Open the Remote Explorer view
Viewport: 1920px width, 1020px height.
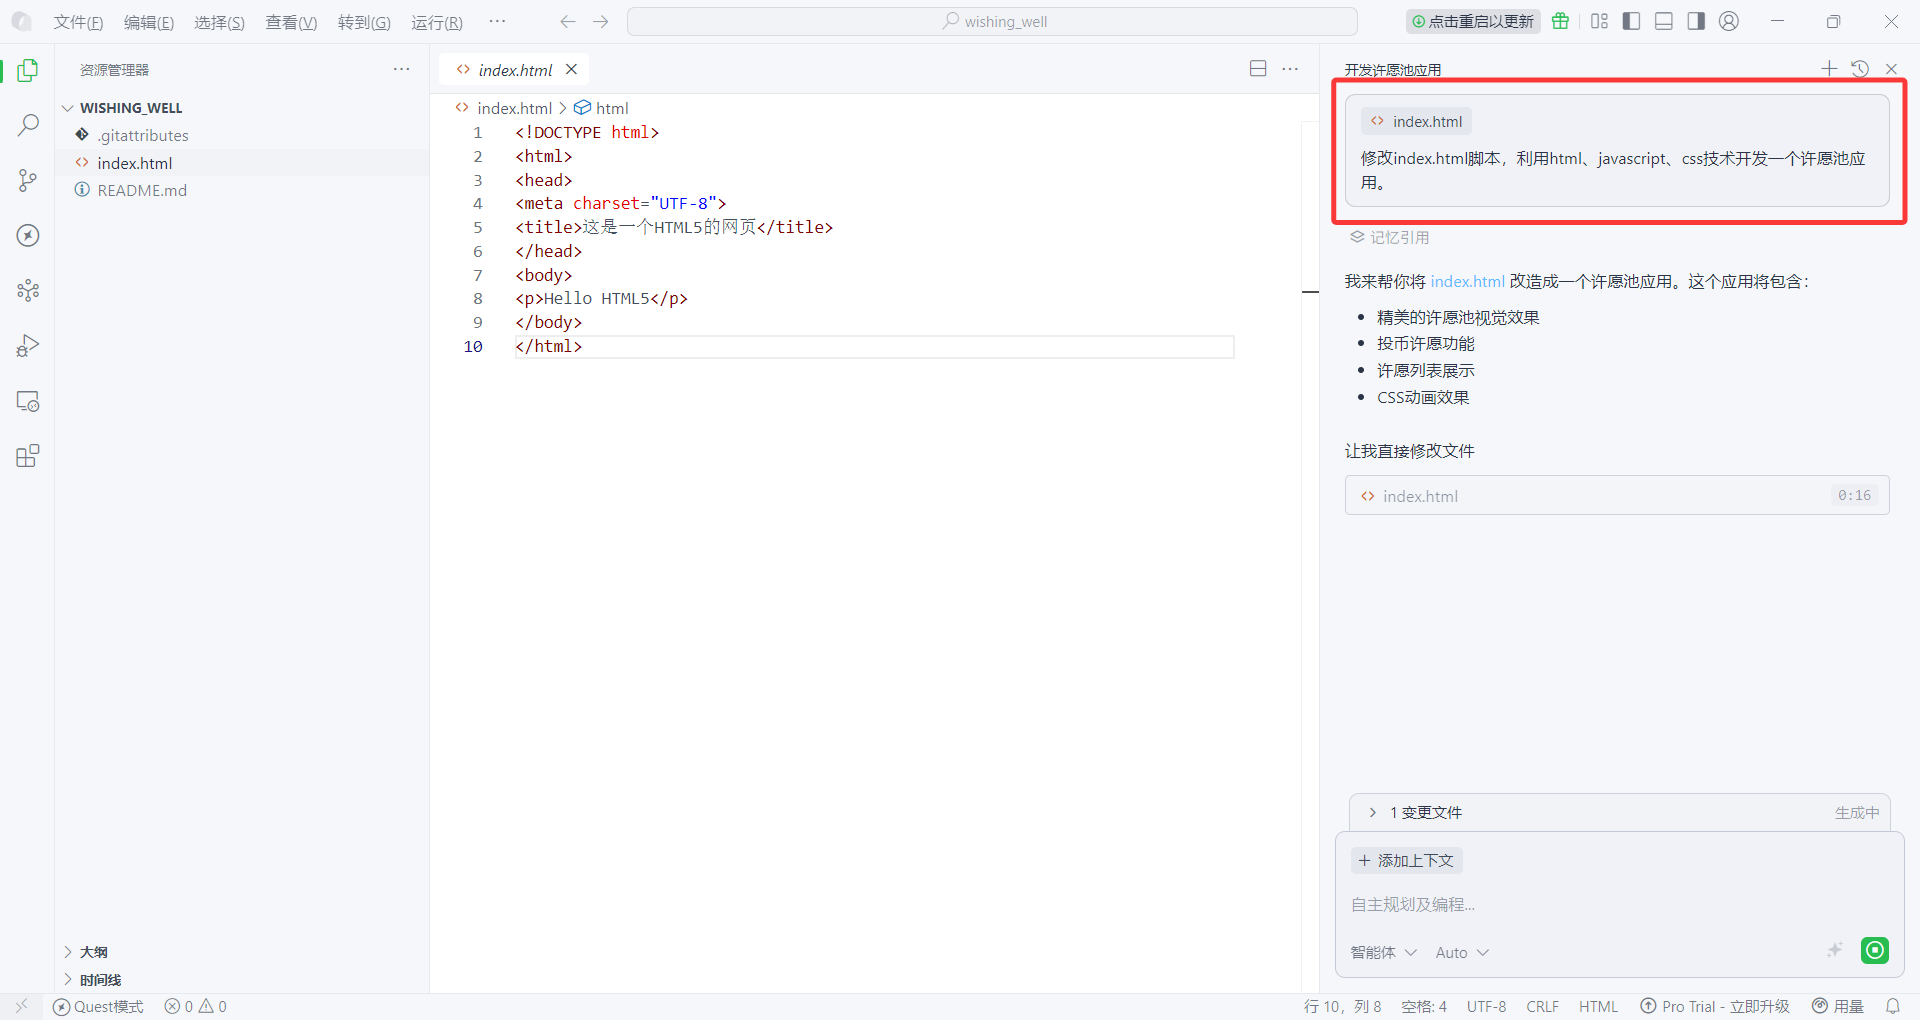[x=28, y=401]
